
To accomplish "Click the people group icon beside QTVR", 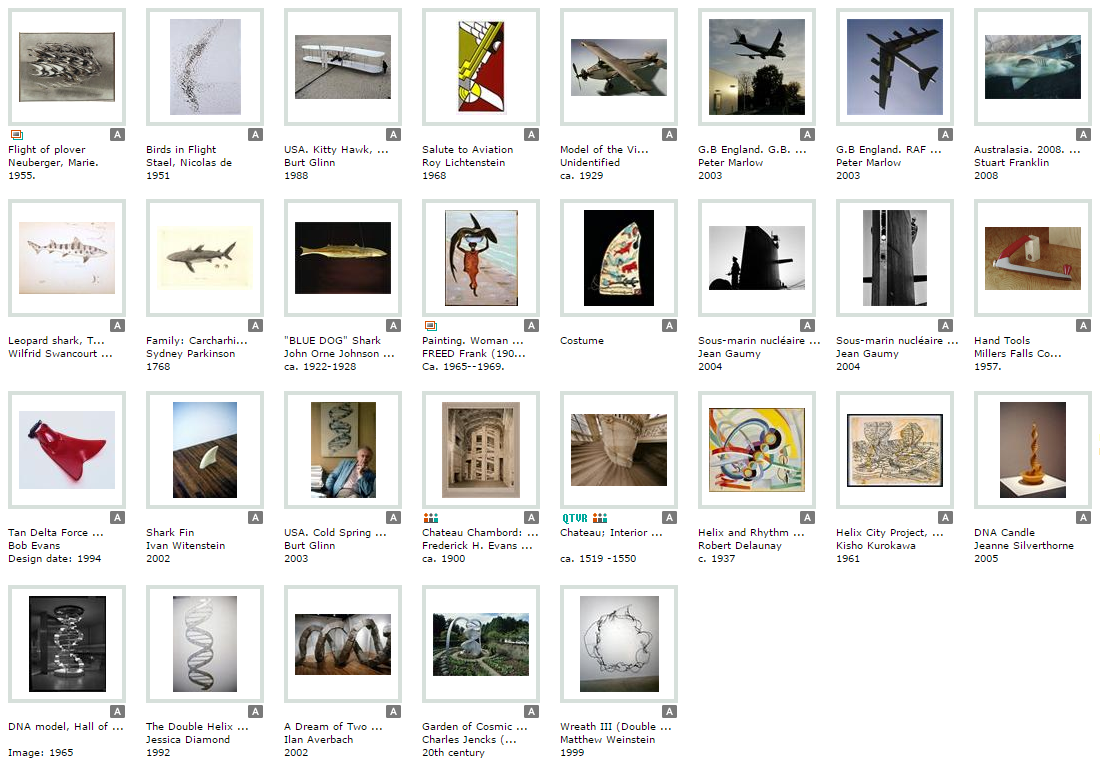I will click(600, 518).
